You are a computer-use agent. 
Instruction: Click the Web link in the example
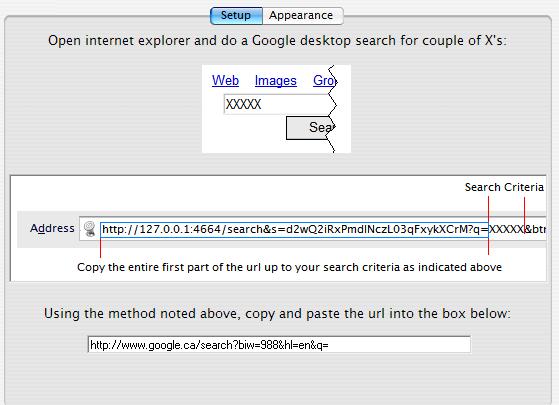tap(225, 81)
